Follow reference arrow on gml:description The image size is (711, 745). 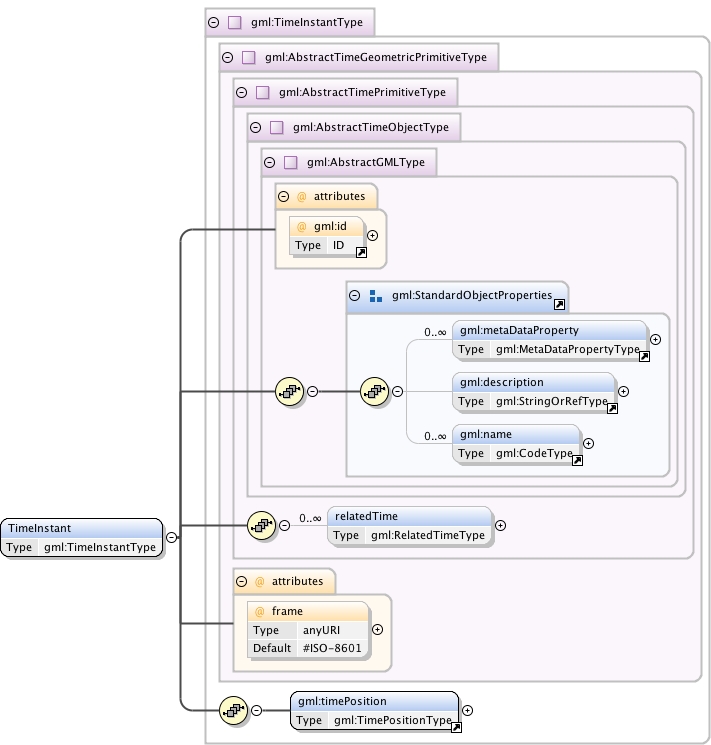[x=613, y=409]
